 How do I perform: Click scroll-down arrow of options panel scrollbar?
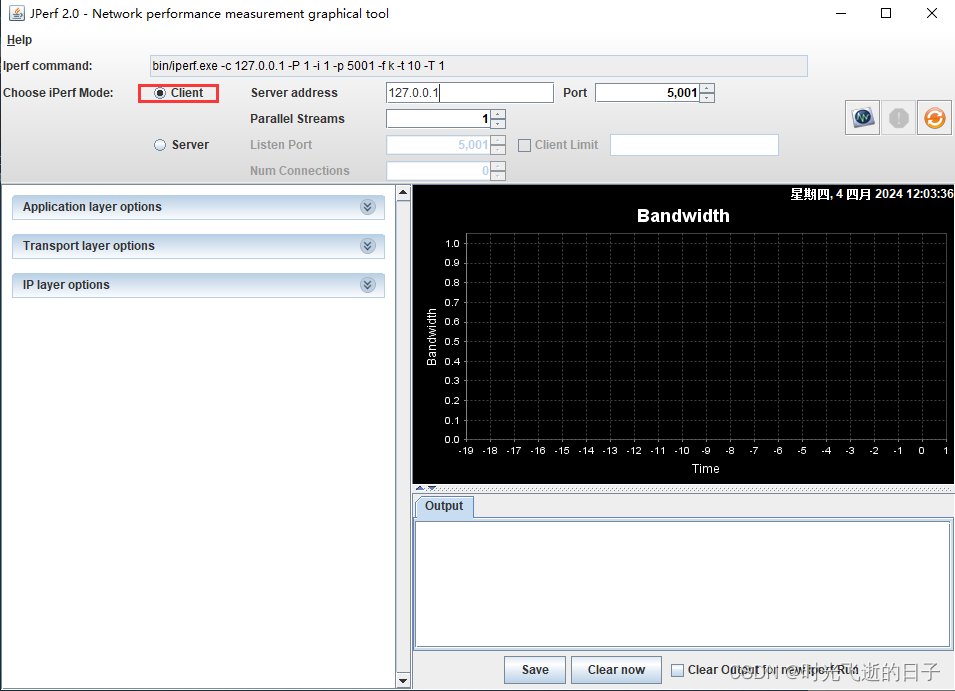(403, 681)
